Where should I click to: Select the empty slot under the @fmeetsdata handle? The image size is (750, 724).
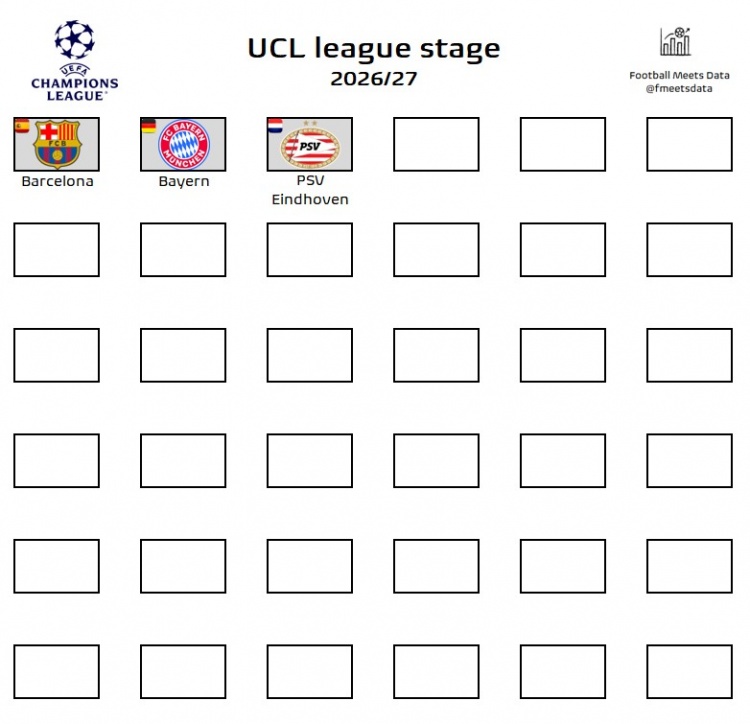coord(689,144)
